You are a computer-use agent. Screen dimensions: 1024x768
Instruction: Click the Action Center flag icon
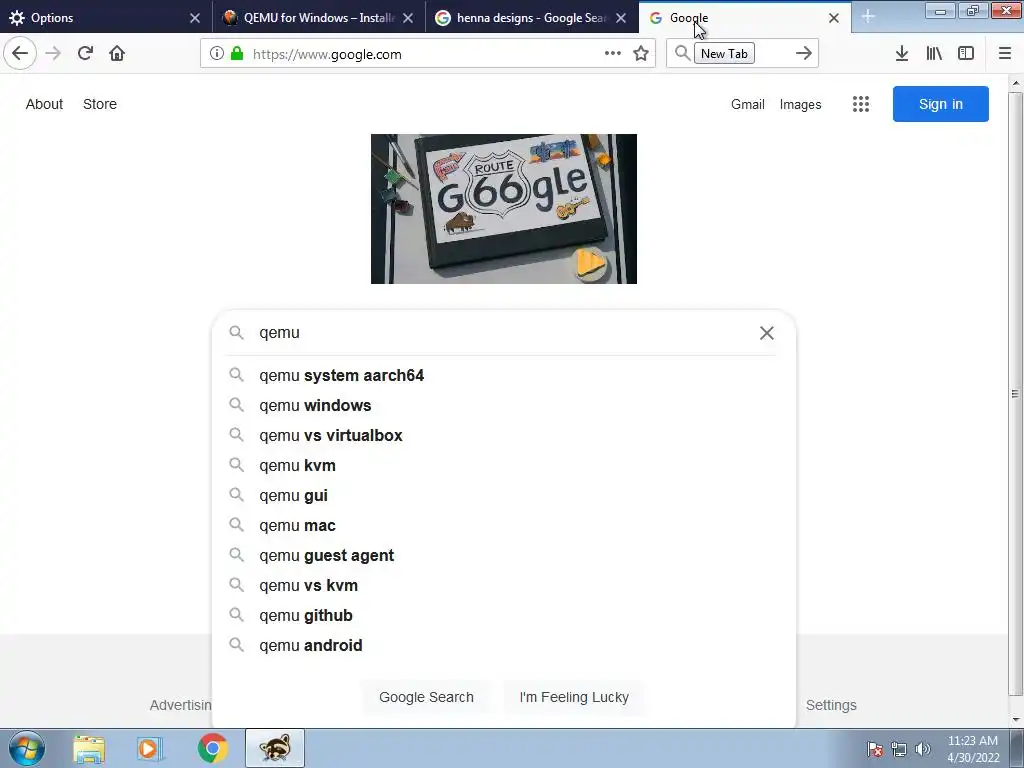pyautogui.click(x=875, y=749)
